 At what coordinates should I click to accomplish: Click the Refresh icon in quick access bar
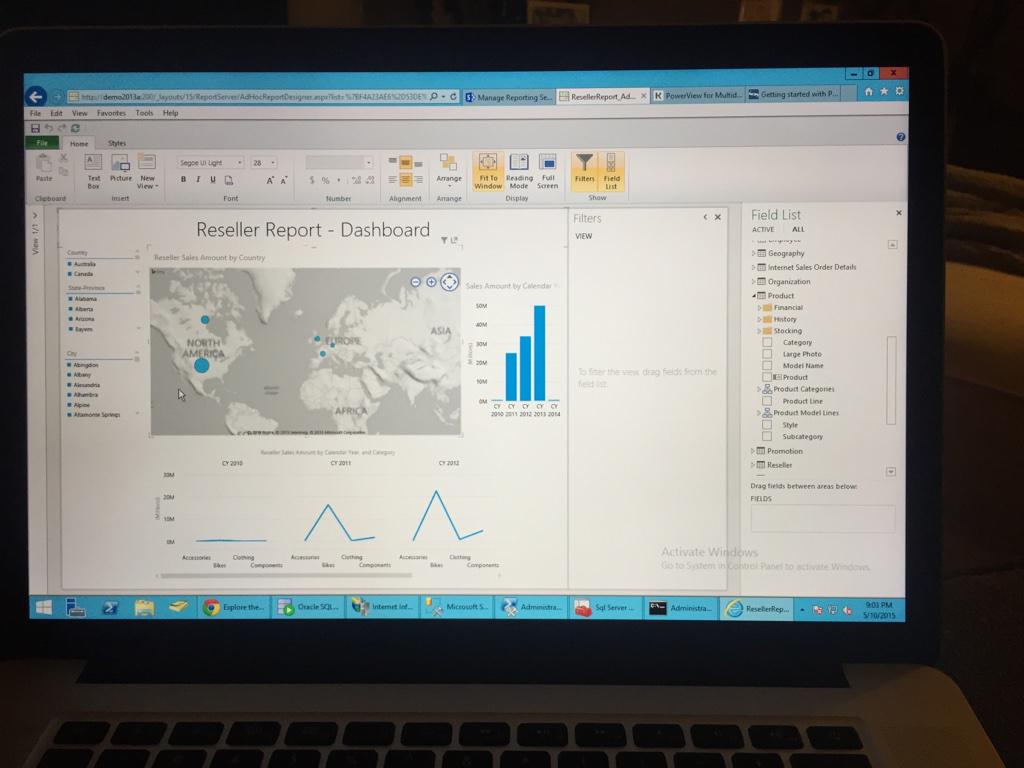pos(75,128)
